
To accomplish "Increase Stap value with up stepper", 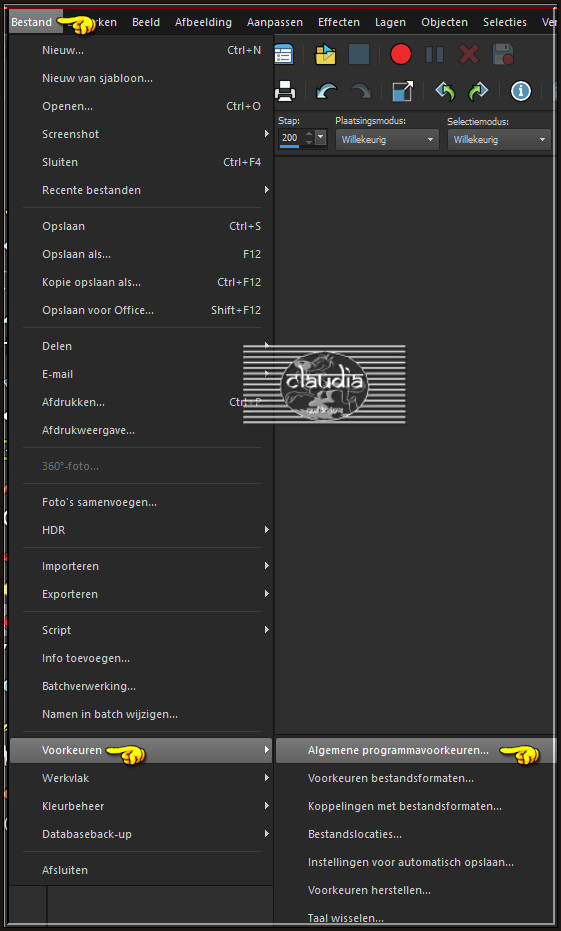I will point(309,134).
